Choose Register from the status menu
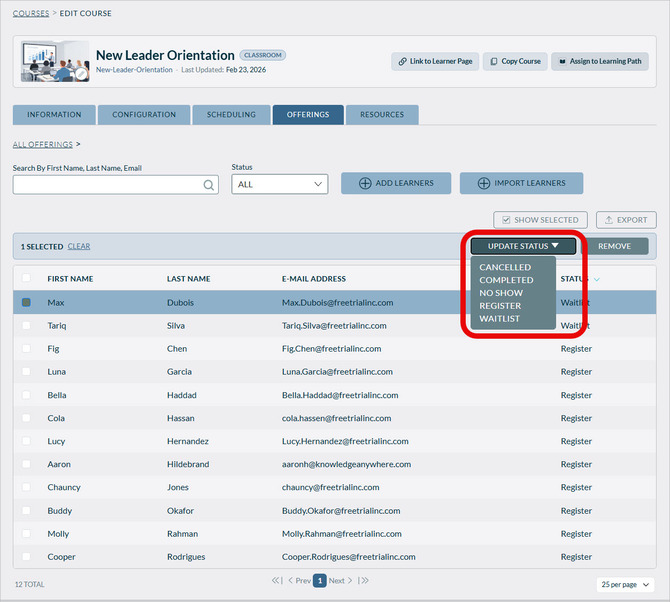 click(500, 306)
